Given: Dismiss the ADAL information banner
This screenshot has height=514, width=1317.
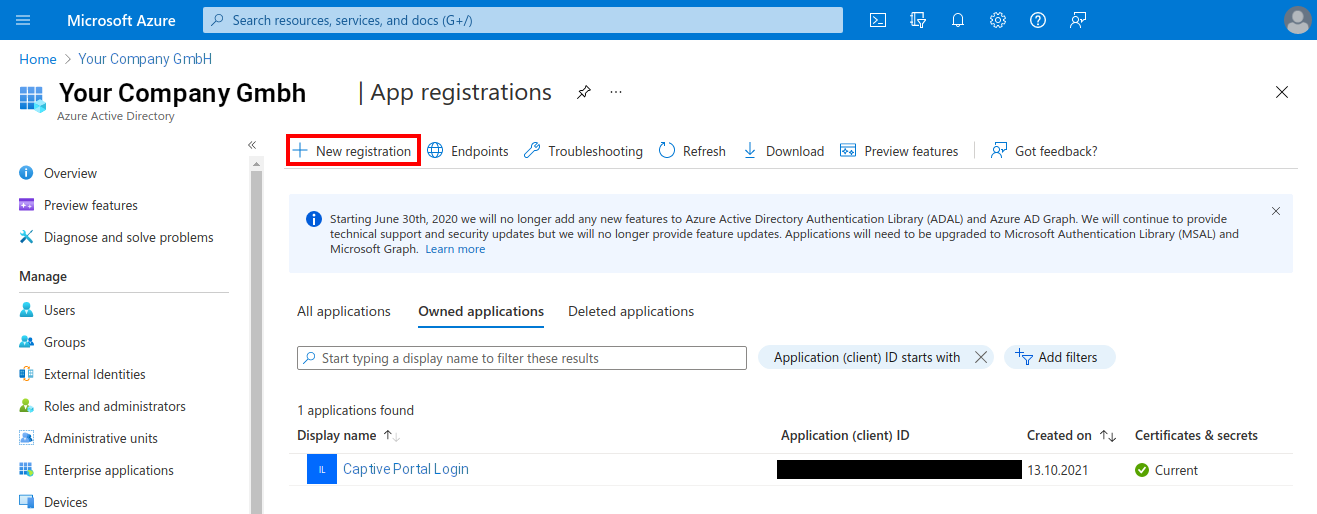Looking at the screenshot, I should [1276, 211].
